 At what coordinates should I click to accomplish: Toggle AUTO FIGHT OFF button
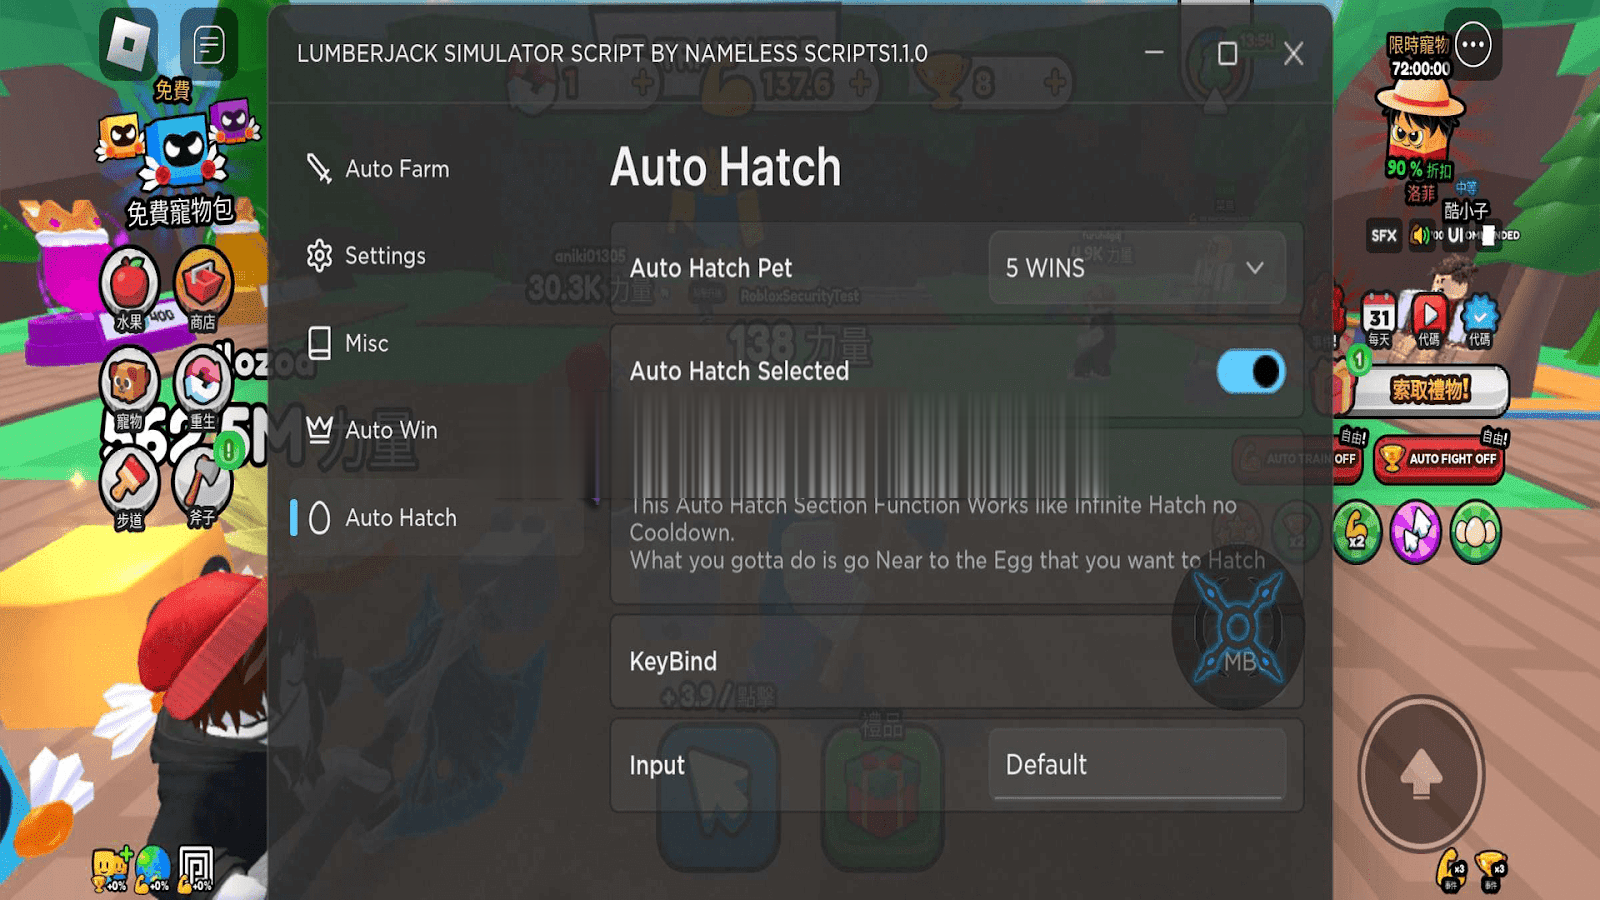pos(1439,459)
